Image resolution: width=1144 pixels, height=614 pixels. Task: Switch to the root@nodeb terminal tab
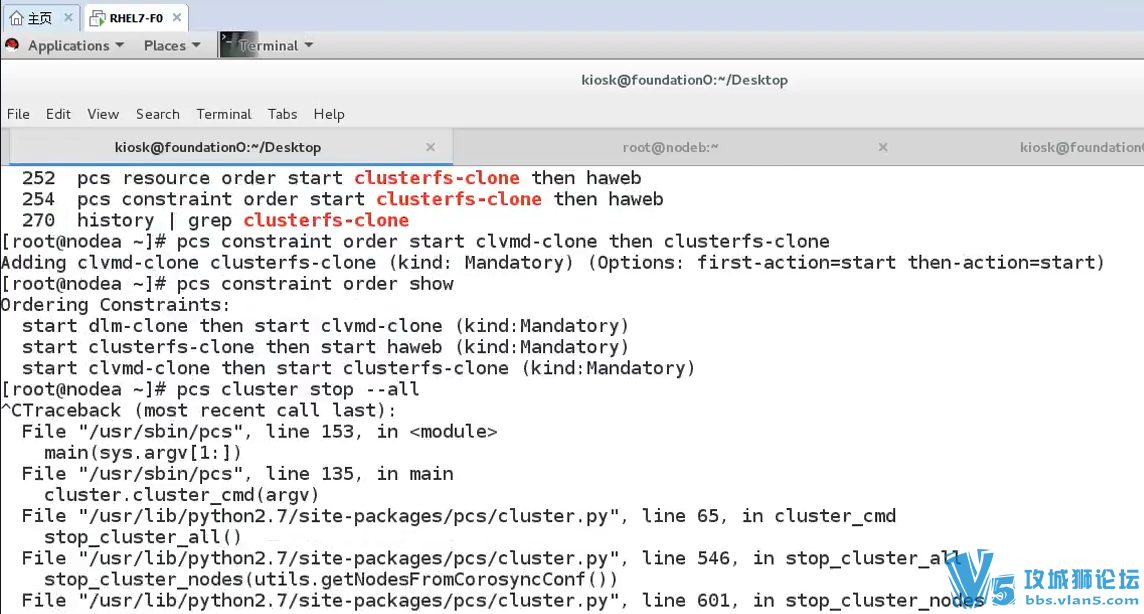(671, 147)
